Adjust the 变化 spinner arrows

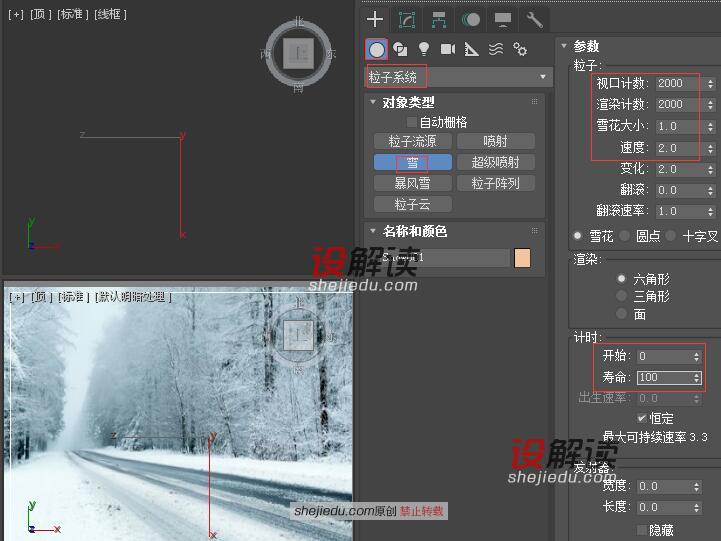point(710,169)
